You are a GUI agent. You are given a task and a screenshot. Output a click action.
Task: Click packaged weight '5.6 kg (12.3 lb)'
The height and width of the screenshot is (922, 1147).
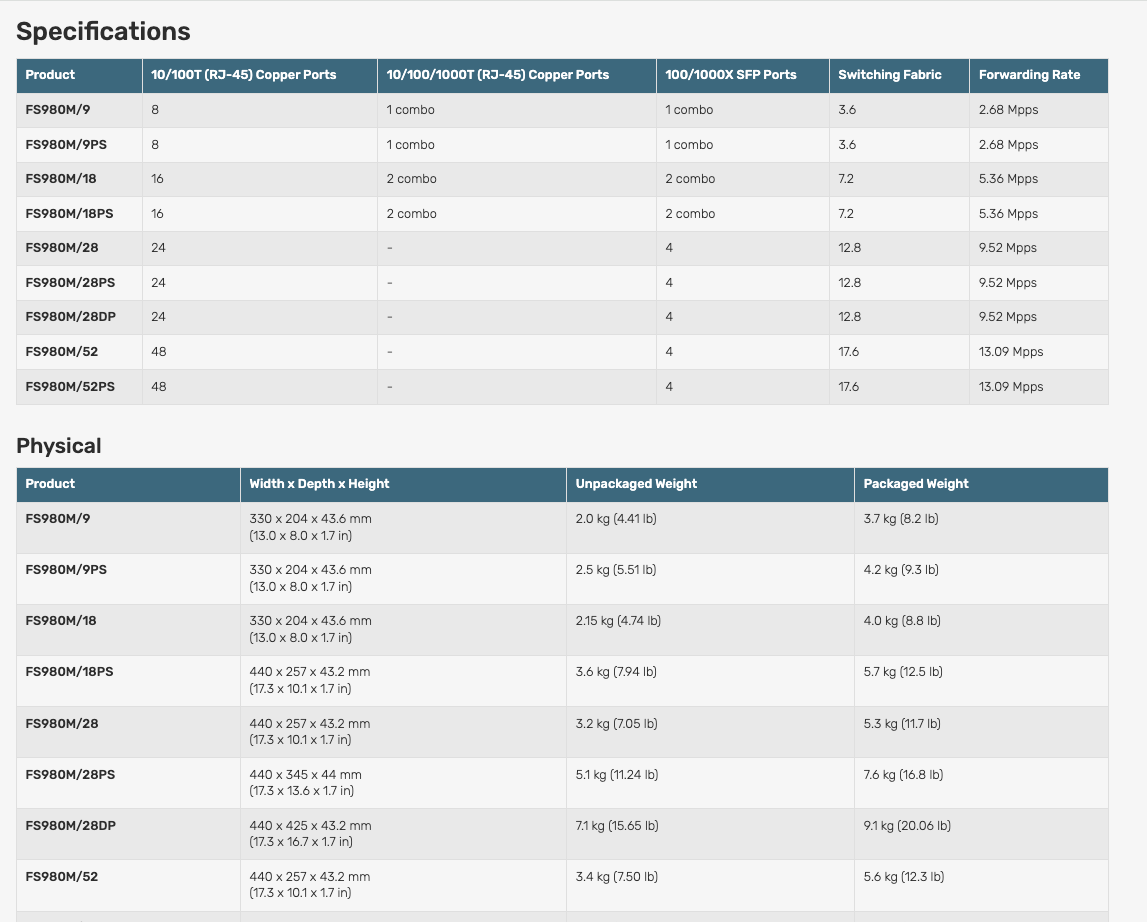pyautogui.click(x=904, y=877)
